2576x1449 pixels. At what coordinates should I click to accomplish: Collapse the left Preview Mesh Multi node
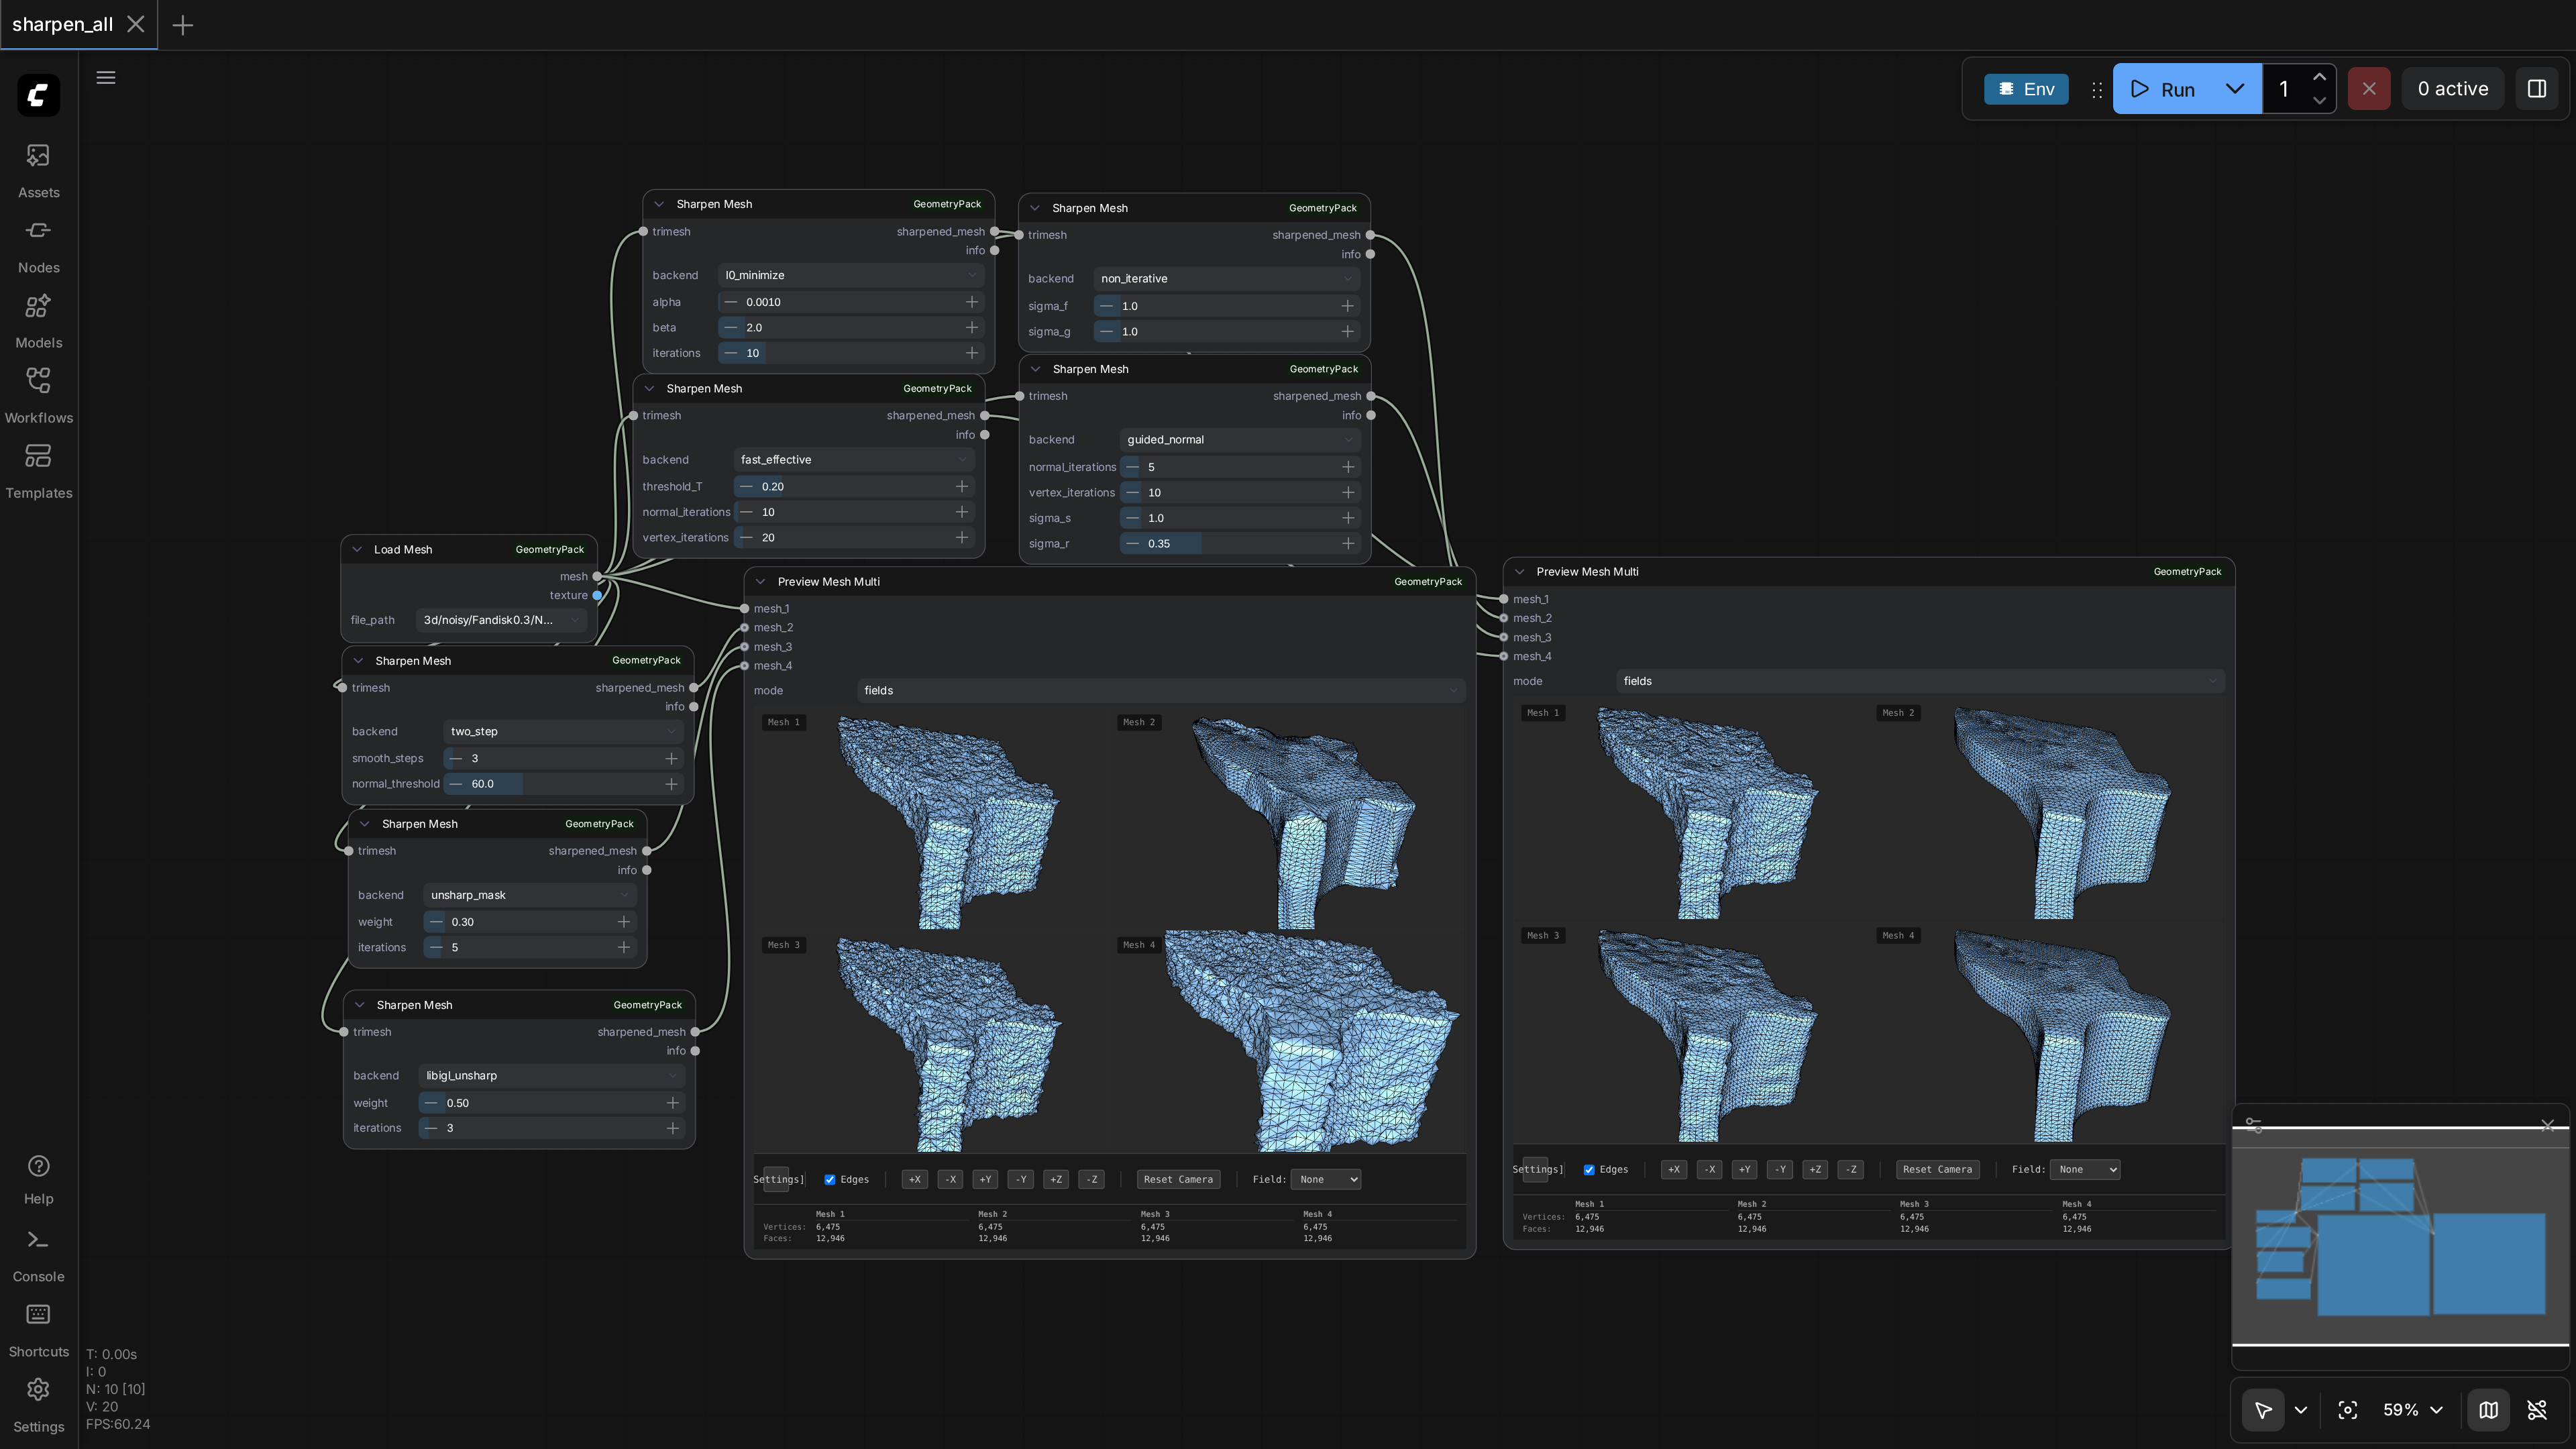761,581
